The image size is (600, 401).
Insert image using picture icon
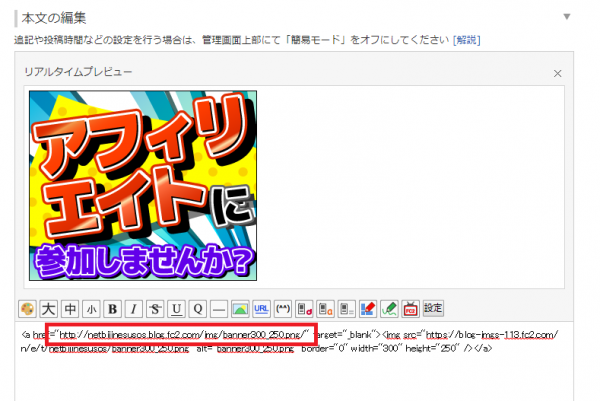point(240,307)
